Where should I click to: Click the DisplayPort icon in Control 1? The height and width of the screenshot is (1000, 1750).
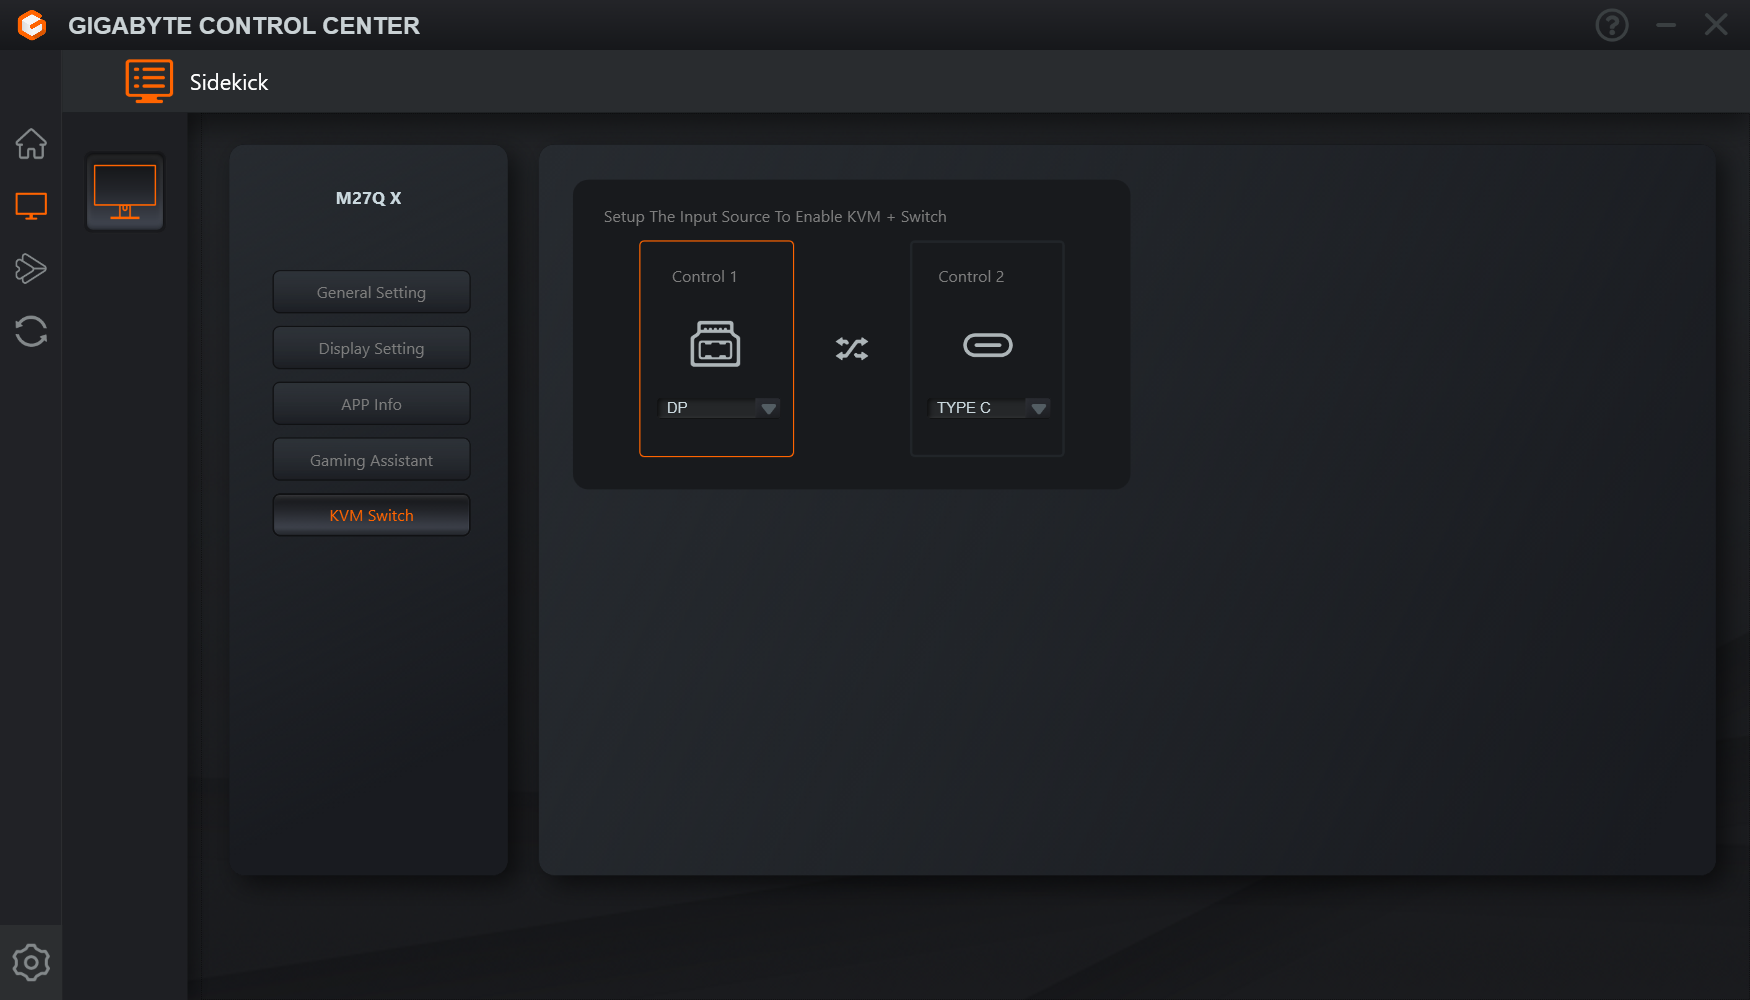(715, 344)
